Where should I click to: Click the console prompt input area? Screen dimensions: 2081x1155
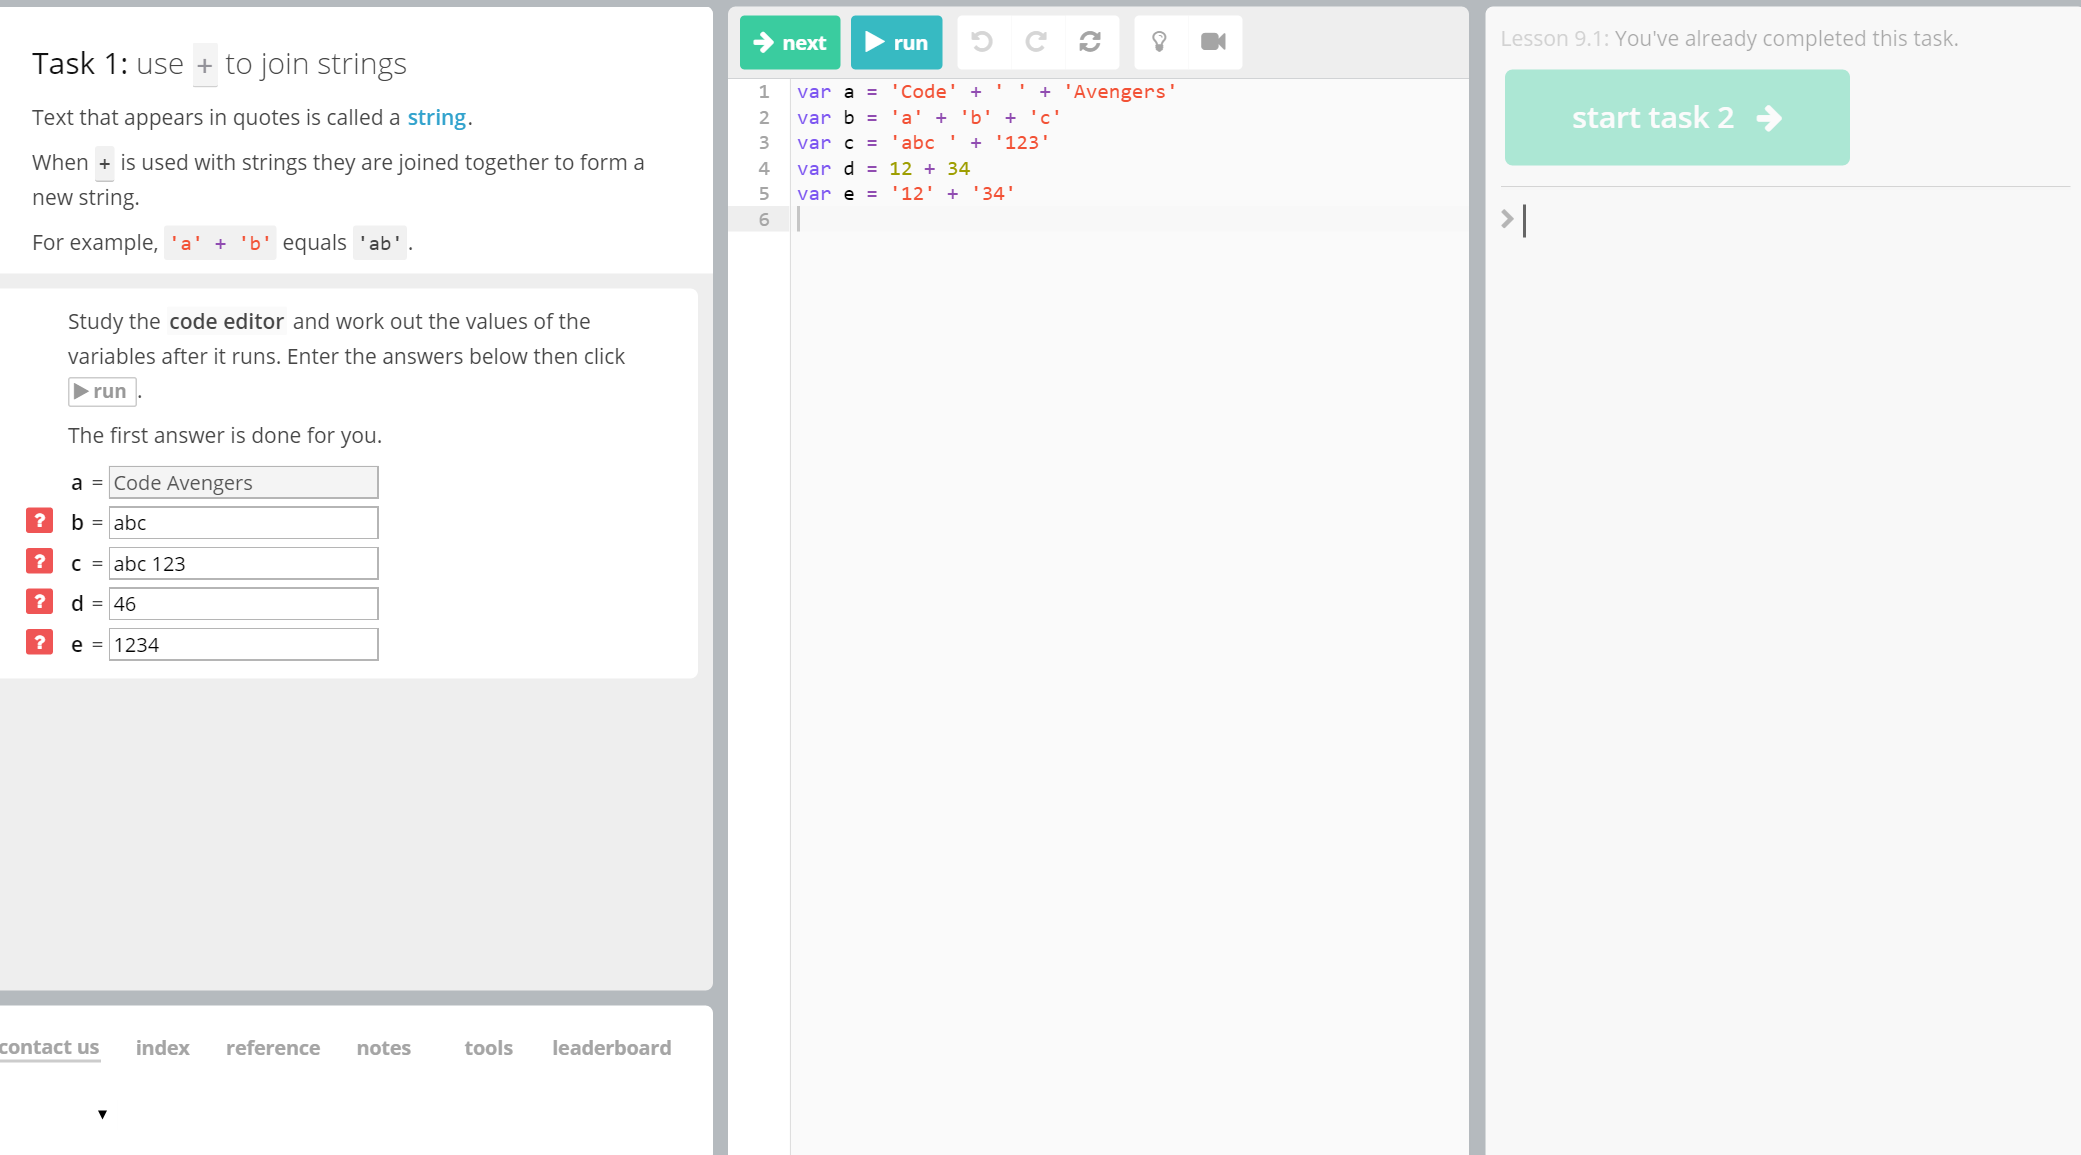[x=1790, y=220]
